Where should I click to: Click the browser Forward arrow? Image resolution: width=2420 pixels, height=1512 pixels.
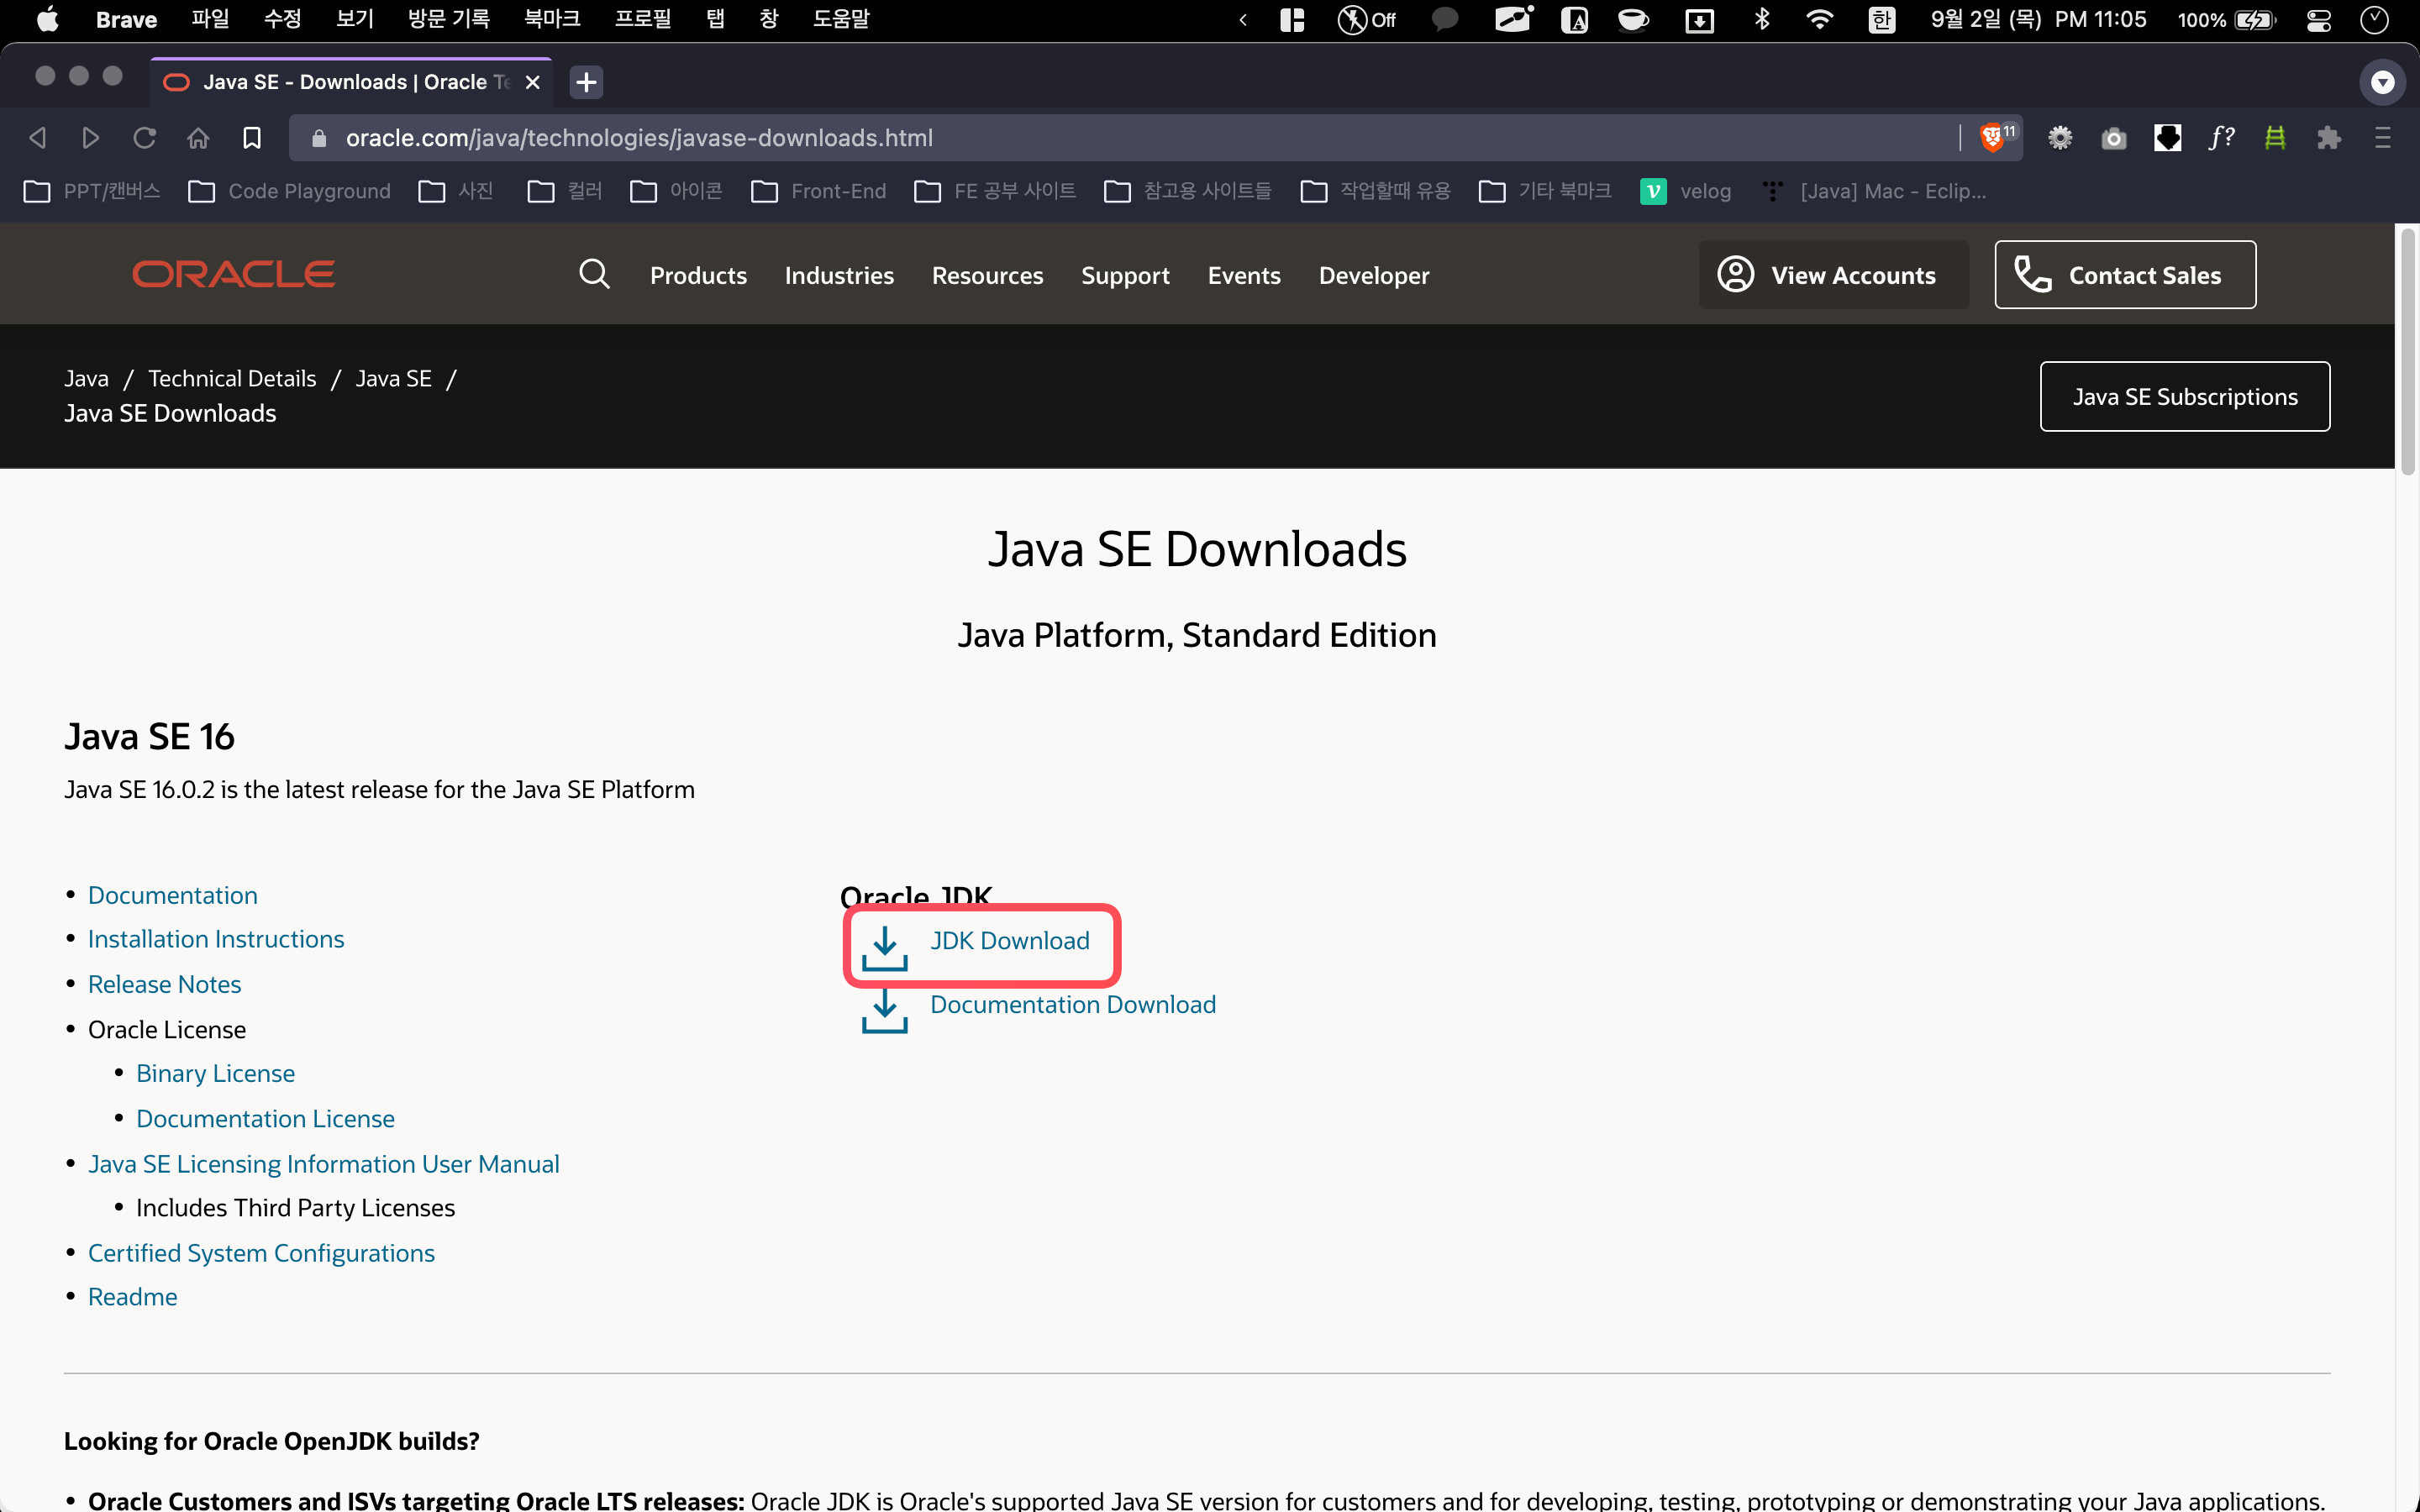[x=90, y=138]
